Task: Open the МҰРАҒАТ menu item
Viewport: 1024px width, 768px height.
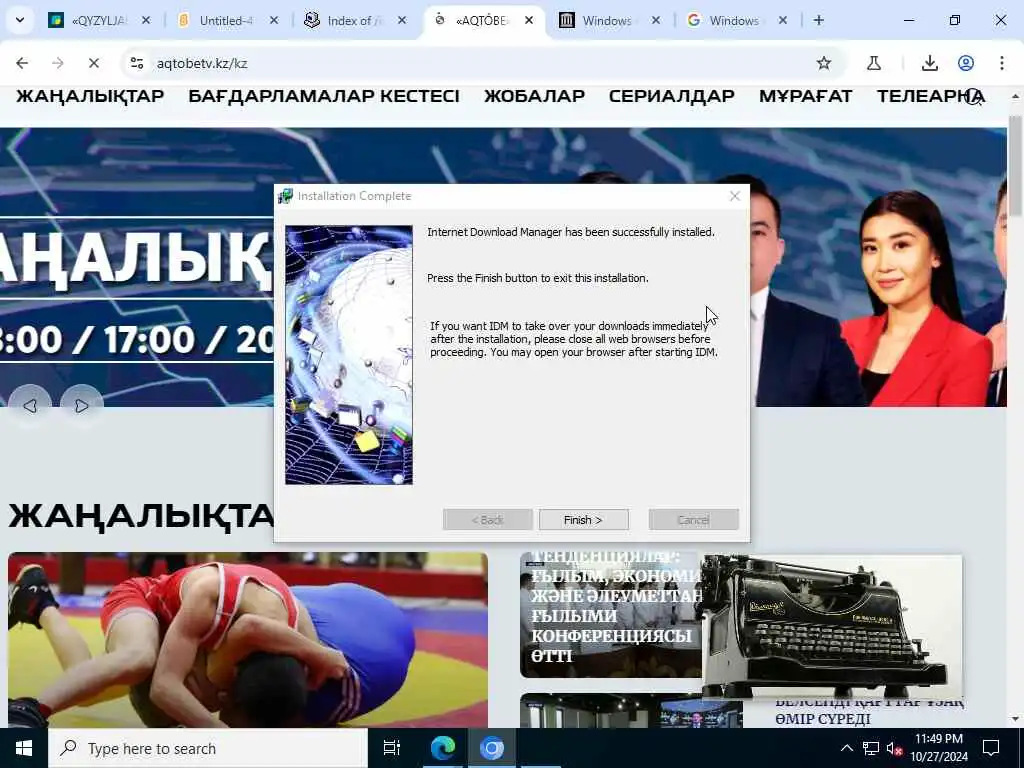Action: pos(805,96)
